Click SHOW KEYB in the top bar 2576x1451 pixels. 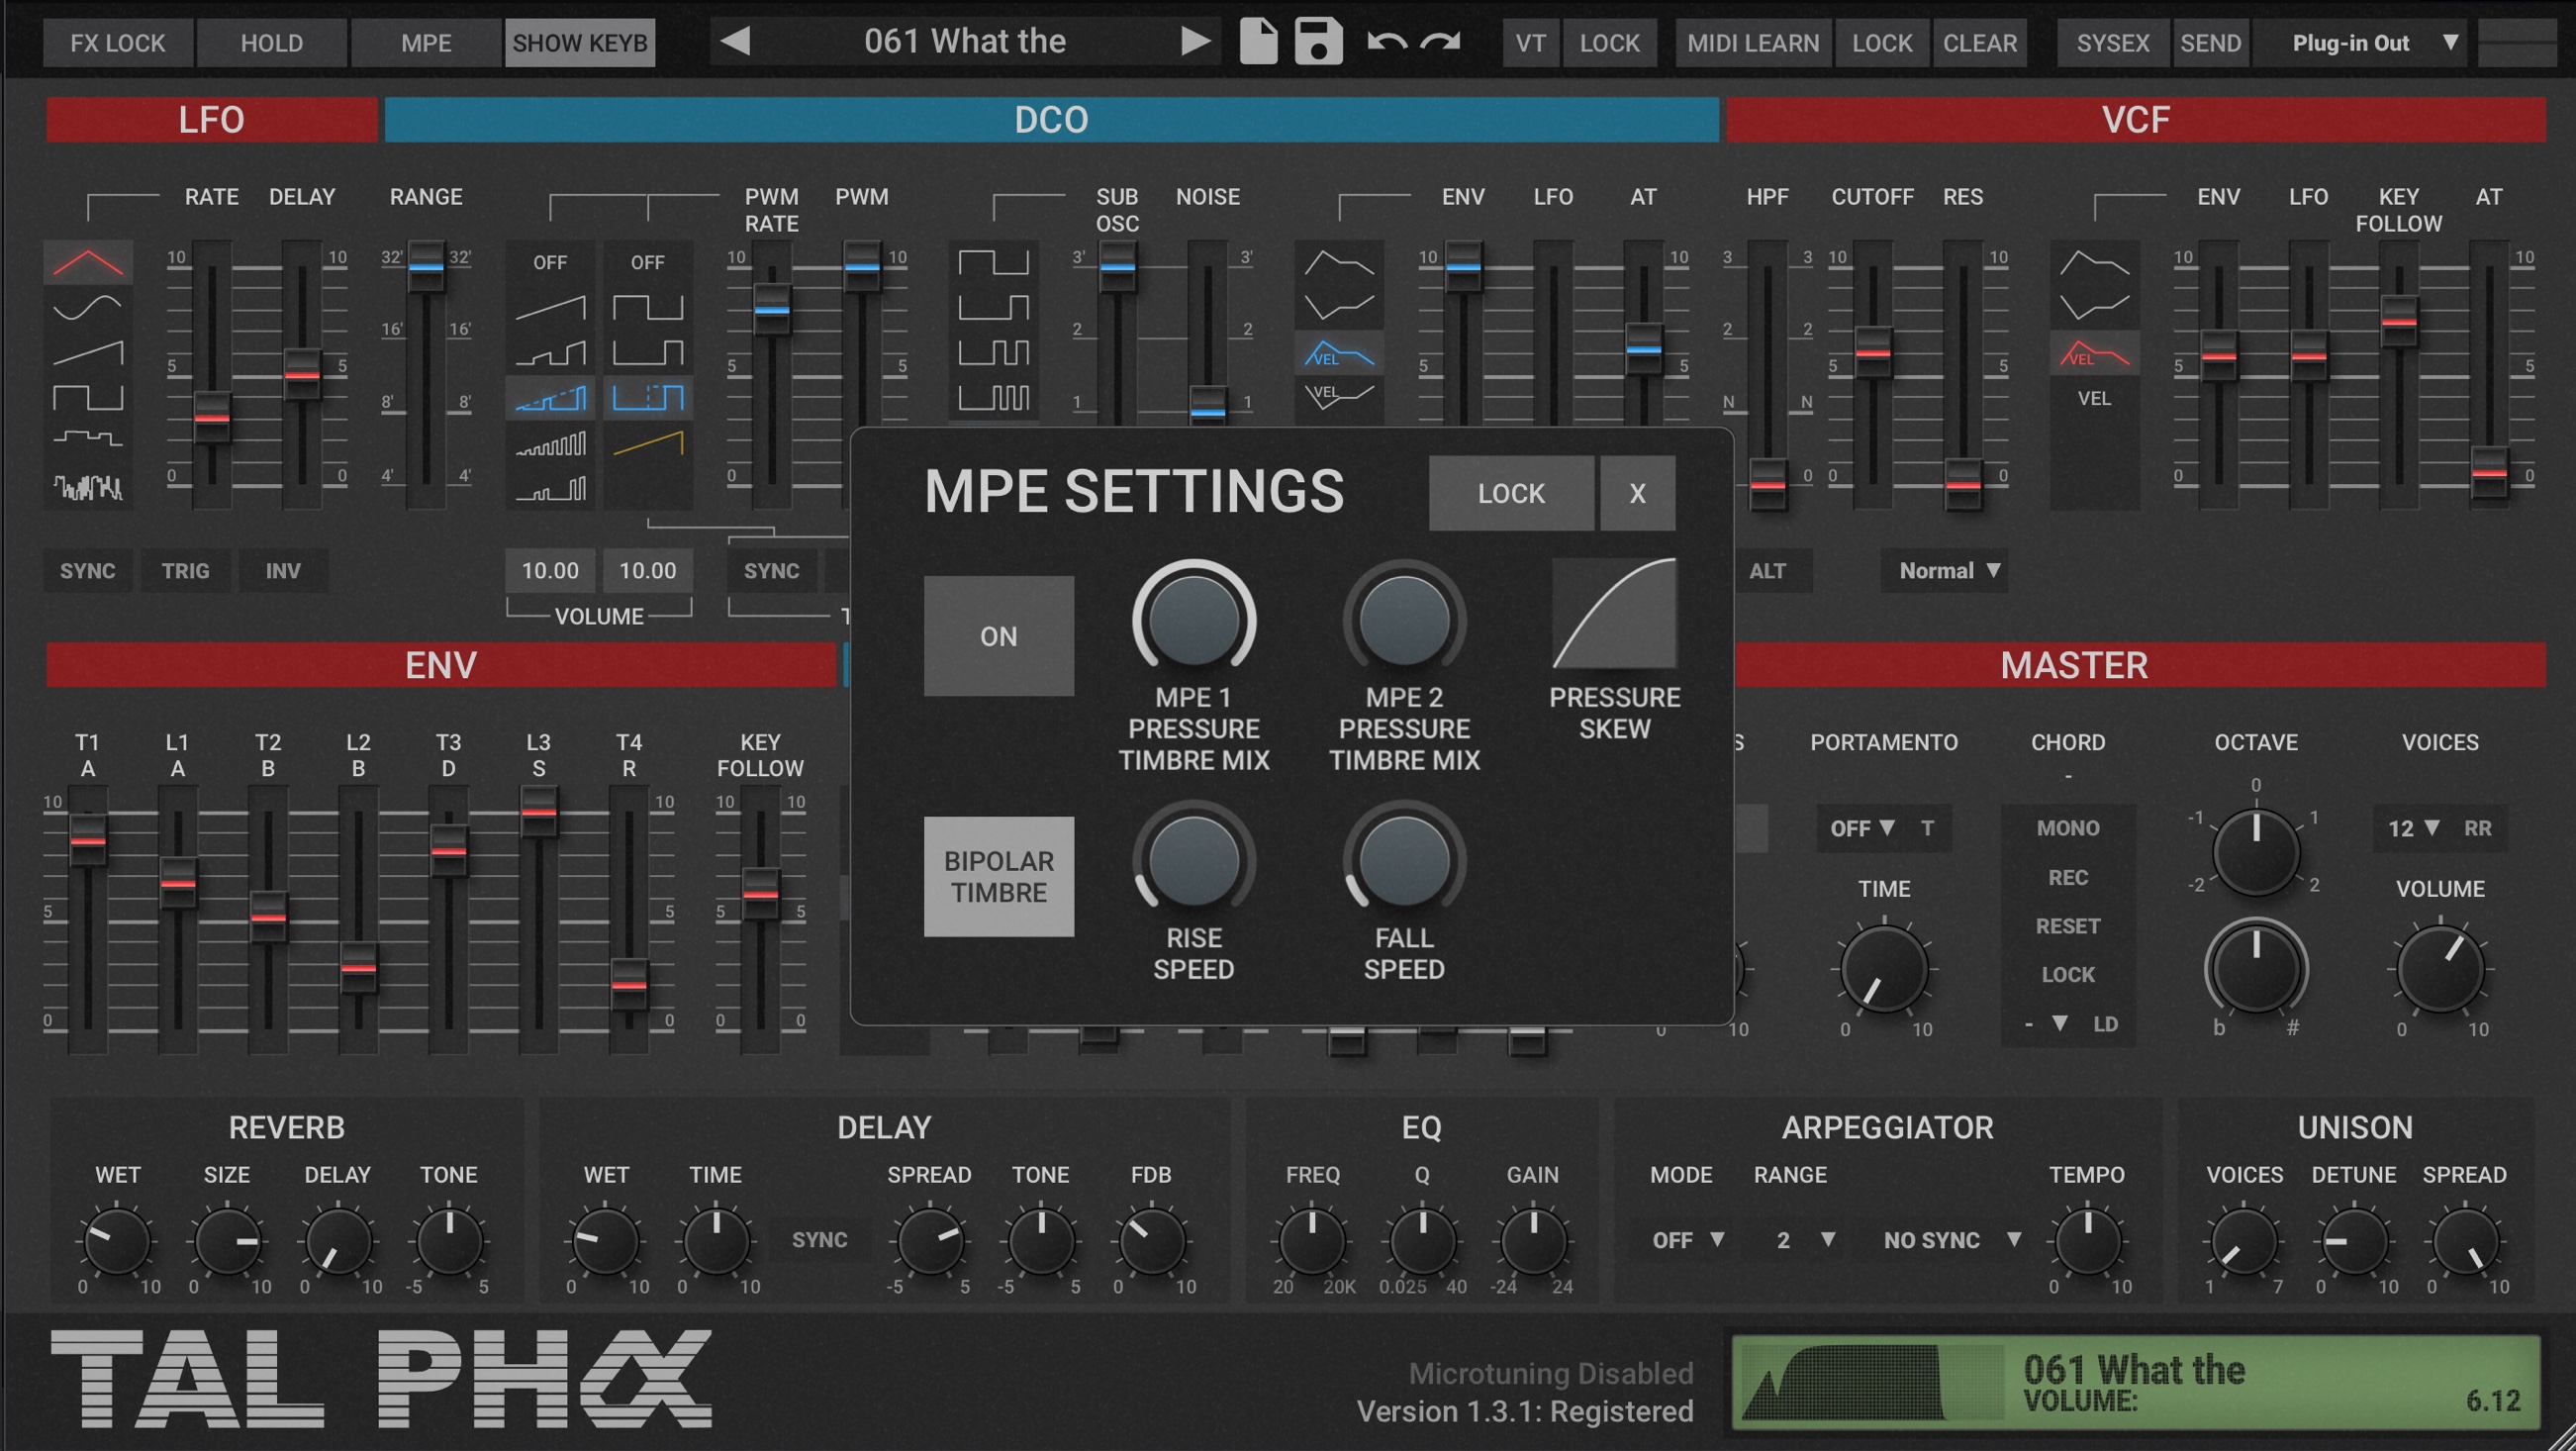pyautogui.click(x=579, y=43)
